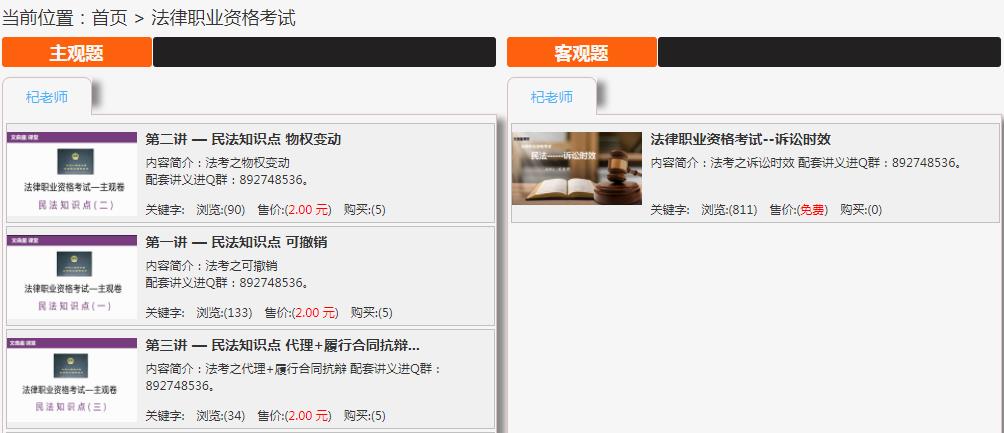1004x433 pixels.
Task: Open title 第三讲 代理+履行合同抗辩
Action: pyautogui.click(x=282, y=346)
